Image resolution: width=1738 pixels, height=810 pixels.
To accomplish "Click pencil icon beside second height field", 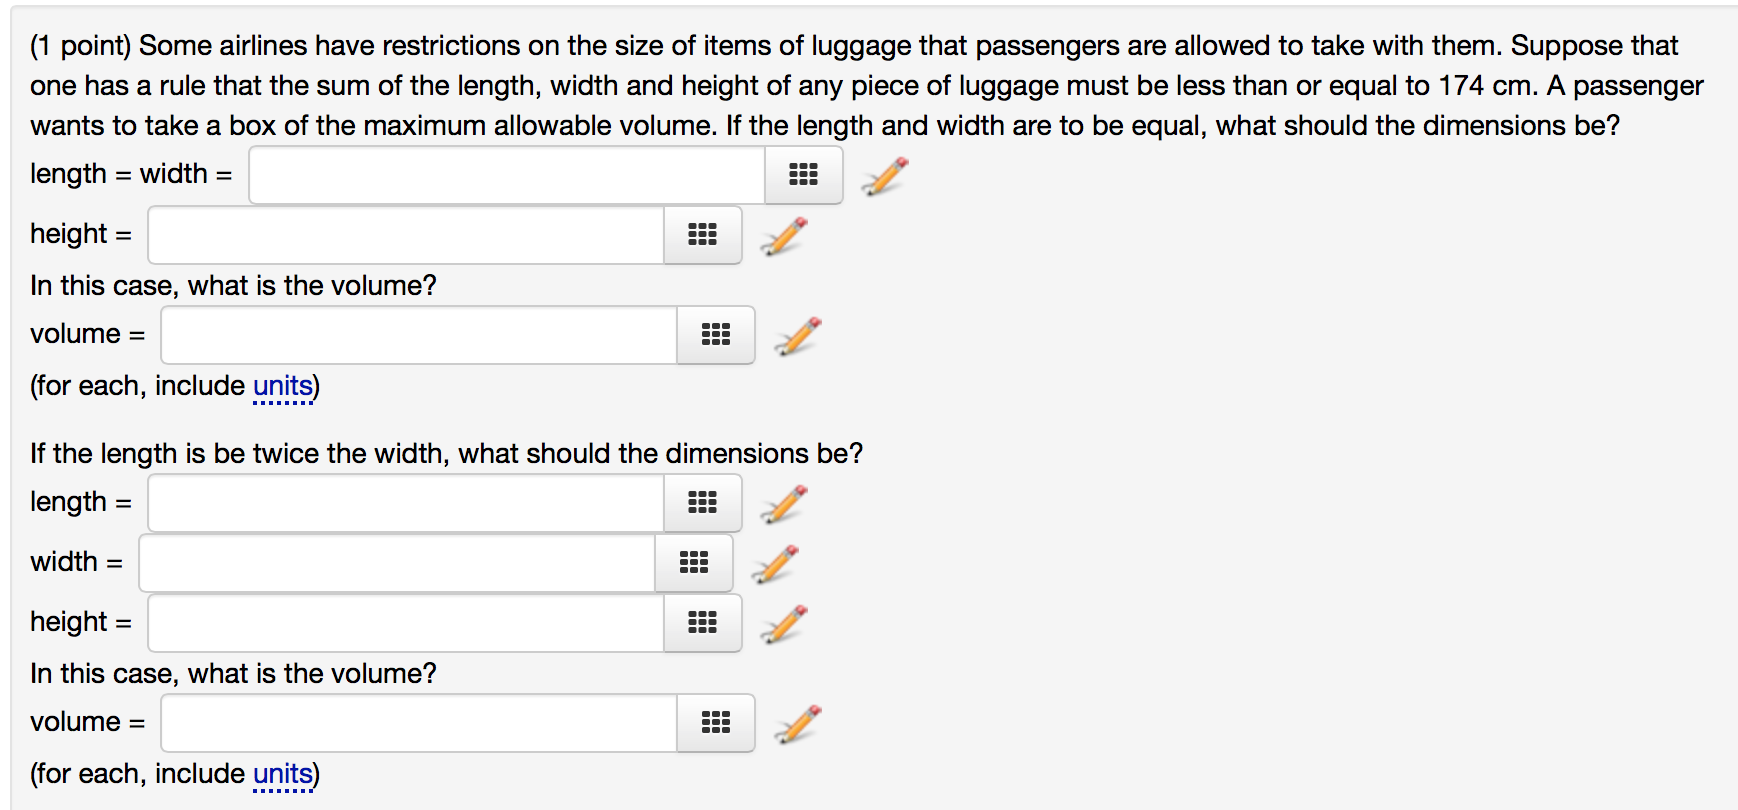I will click(x=783, y=624).
